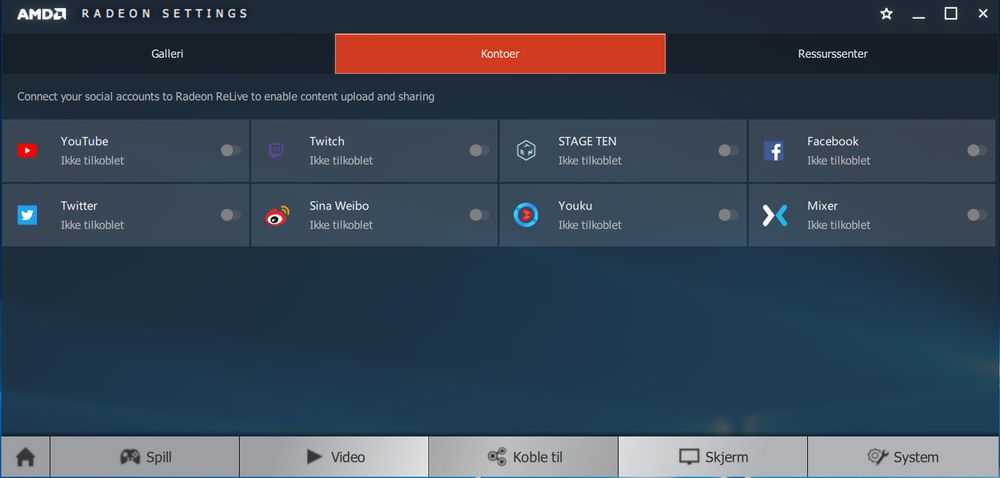The image size is (1000, 478).
Task: Click the Mixer X logo icon
Action: coord(775,215)
